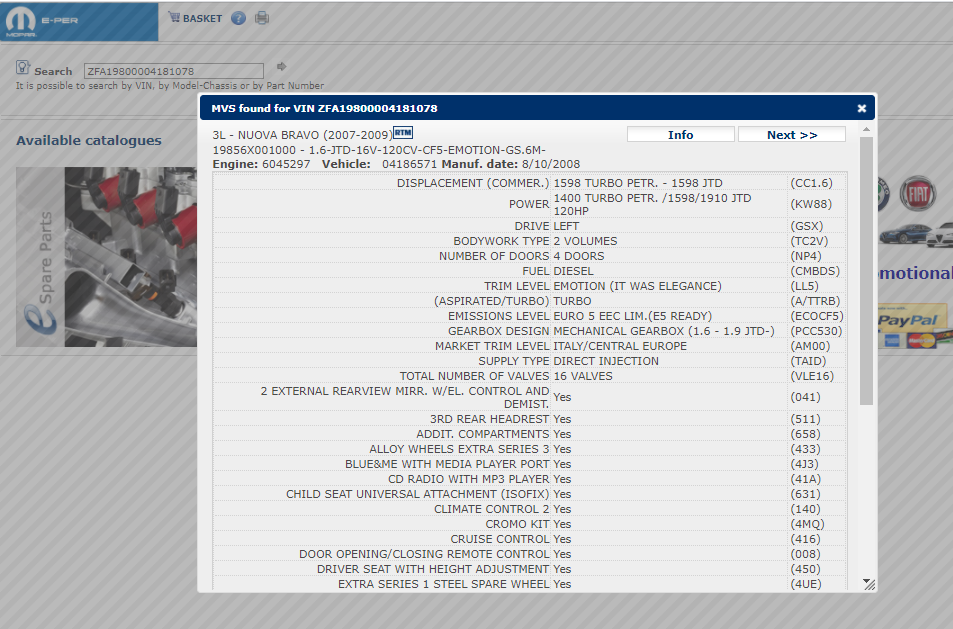Click BLUE&ME WITH MEDIA PLAYER PORT label
This screenshot has height=629, width=953.
447,464
